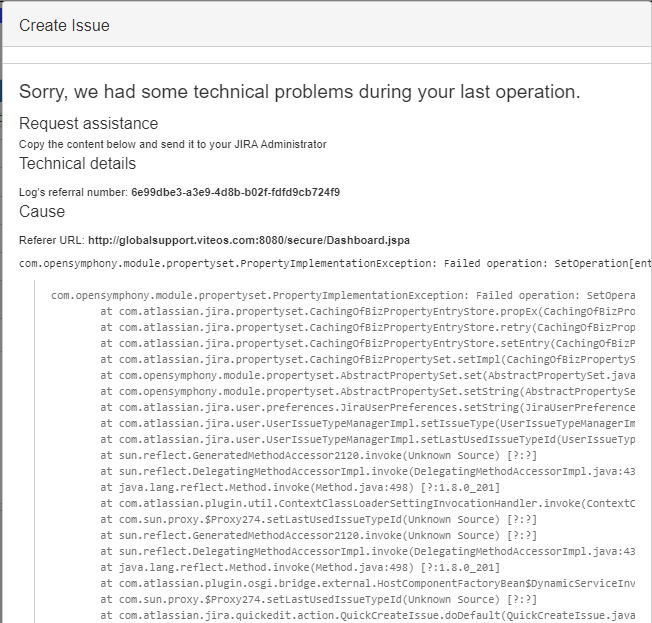Click the UserIssueTypeManagerImpl.setIssueType trace line

pyautogui.click(x=368, y=424)
